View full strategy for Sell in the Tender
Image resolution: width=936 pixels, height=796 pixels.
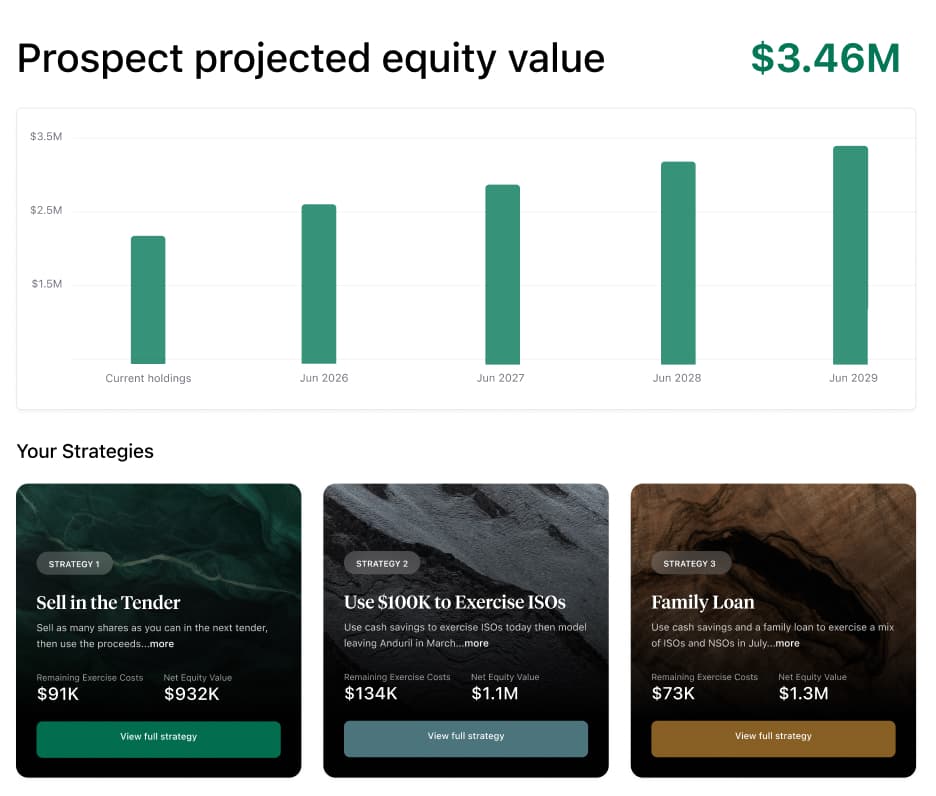[158, 739]
